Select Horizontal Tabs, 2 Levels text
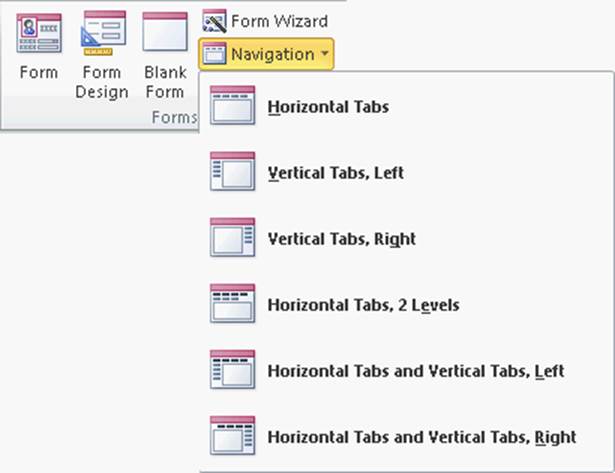 click(x=363, y=305)
